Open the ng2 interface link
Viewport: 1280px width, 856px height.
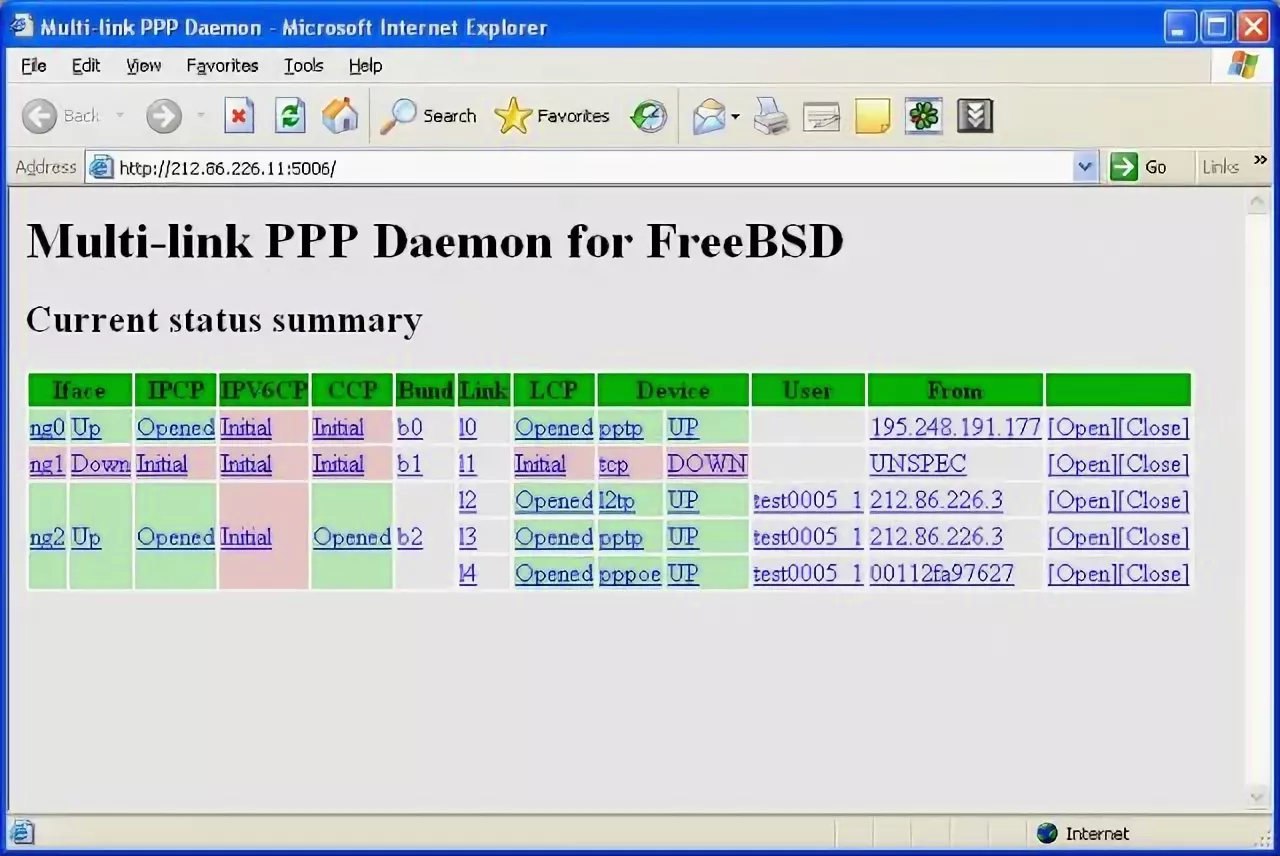tap(47, 537)
